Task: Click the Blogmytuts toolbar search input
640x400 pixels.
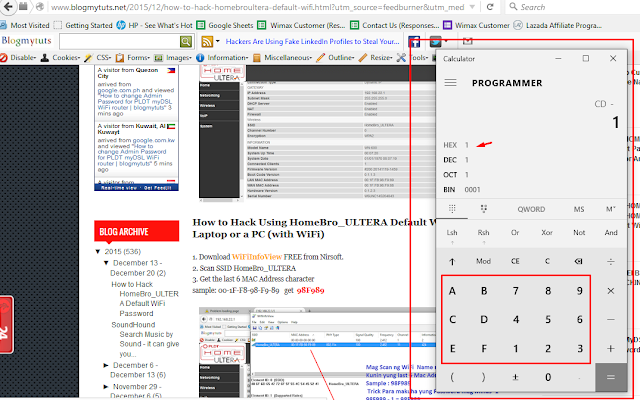Action: (x=120, y=41)
